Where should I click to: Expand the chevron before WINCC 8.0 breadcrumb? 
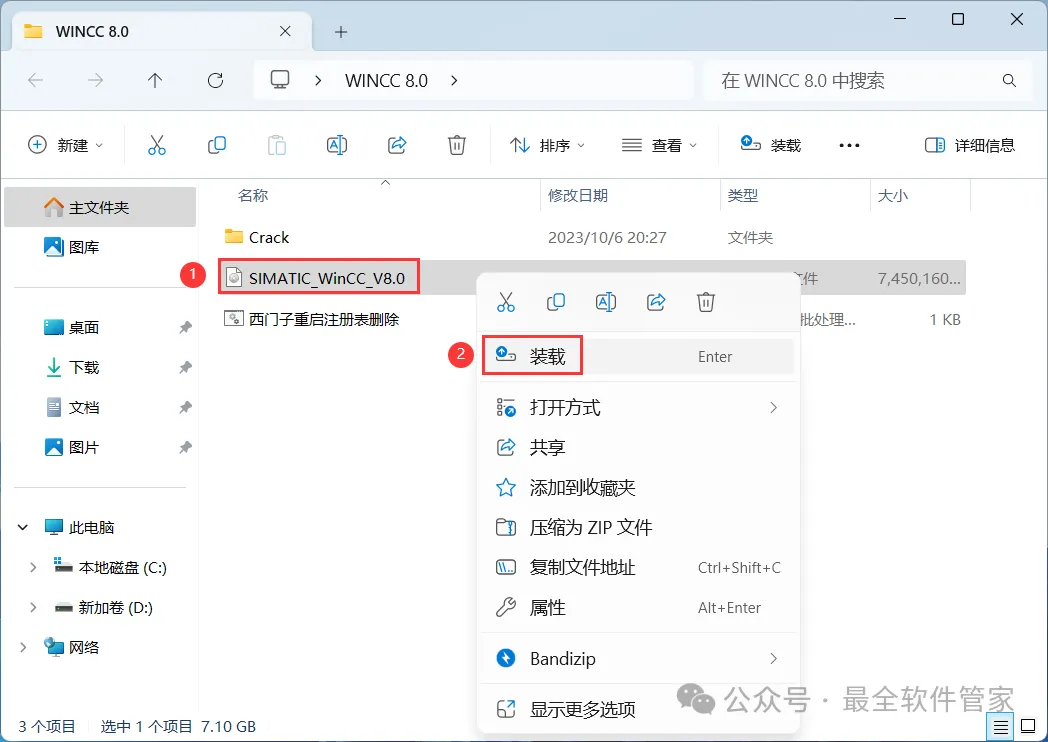[x=318, y=81]
